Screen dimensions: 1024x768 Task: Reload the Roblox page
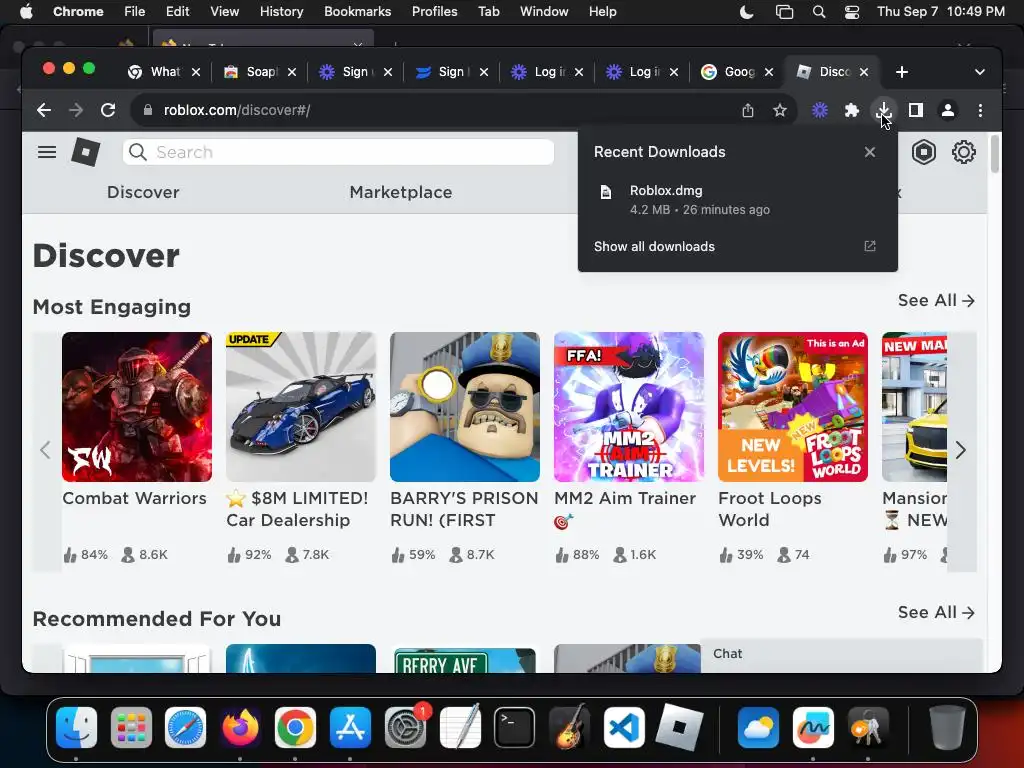(x=108, y=110)
